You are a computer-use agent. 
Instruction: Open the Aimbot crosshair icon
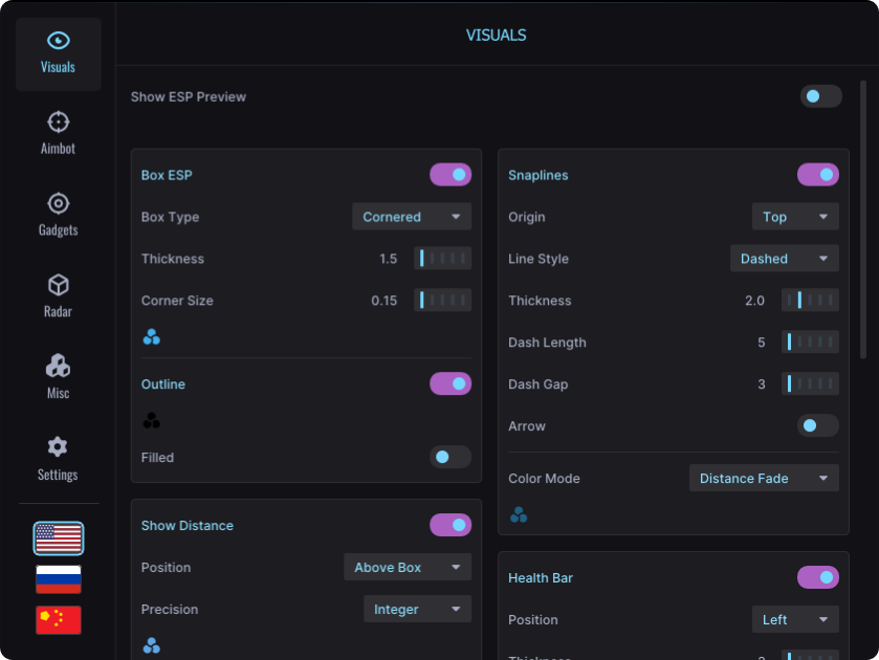tap(58, 122)
